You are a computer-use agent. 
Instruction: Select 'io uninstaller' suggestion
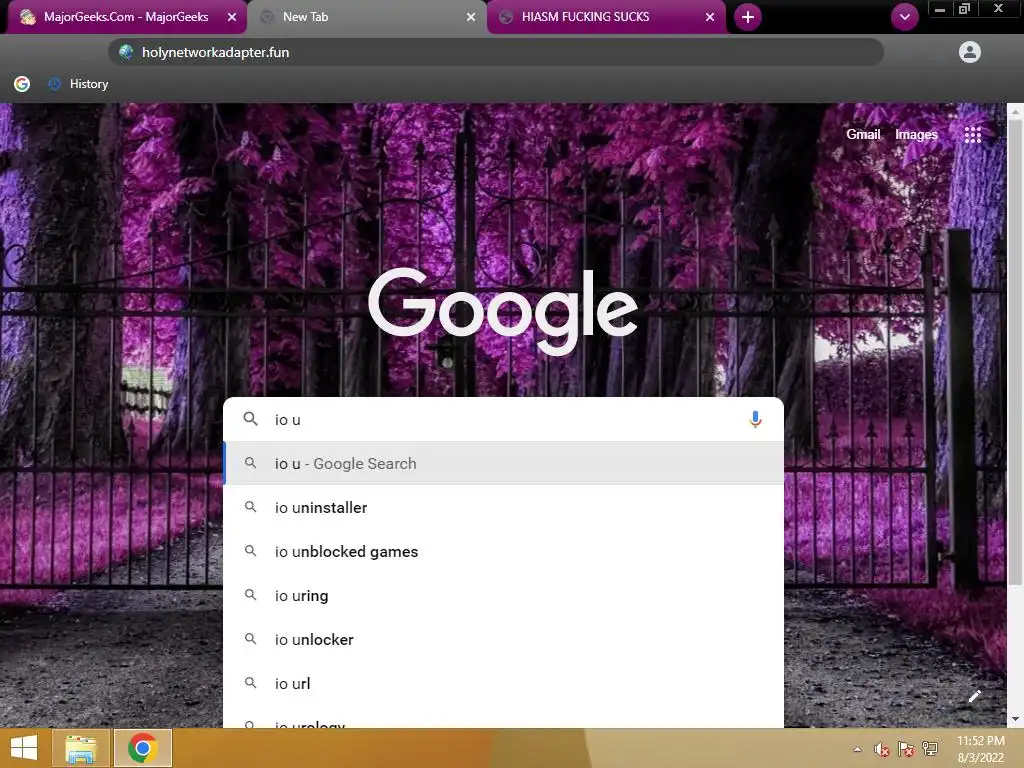point(503,507)
